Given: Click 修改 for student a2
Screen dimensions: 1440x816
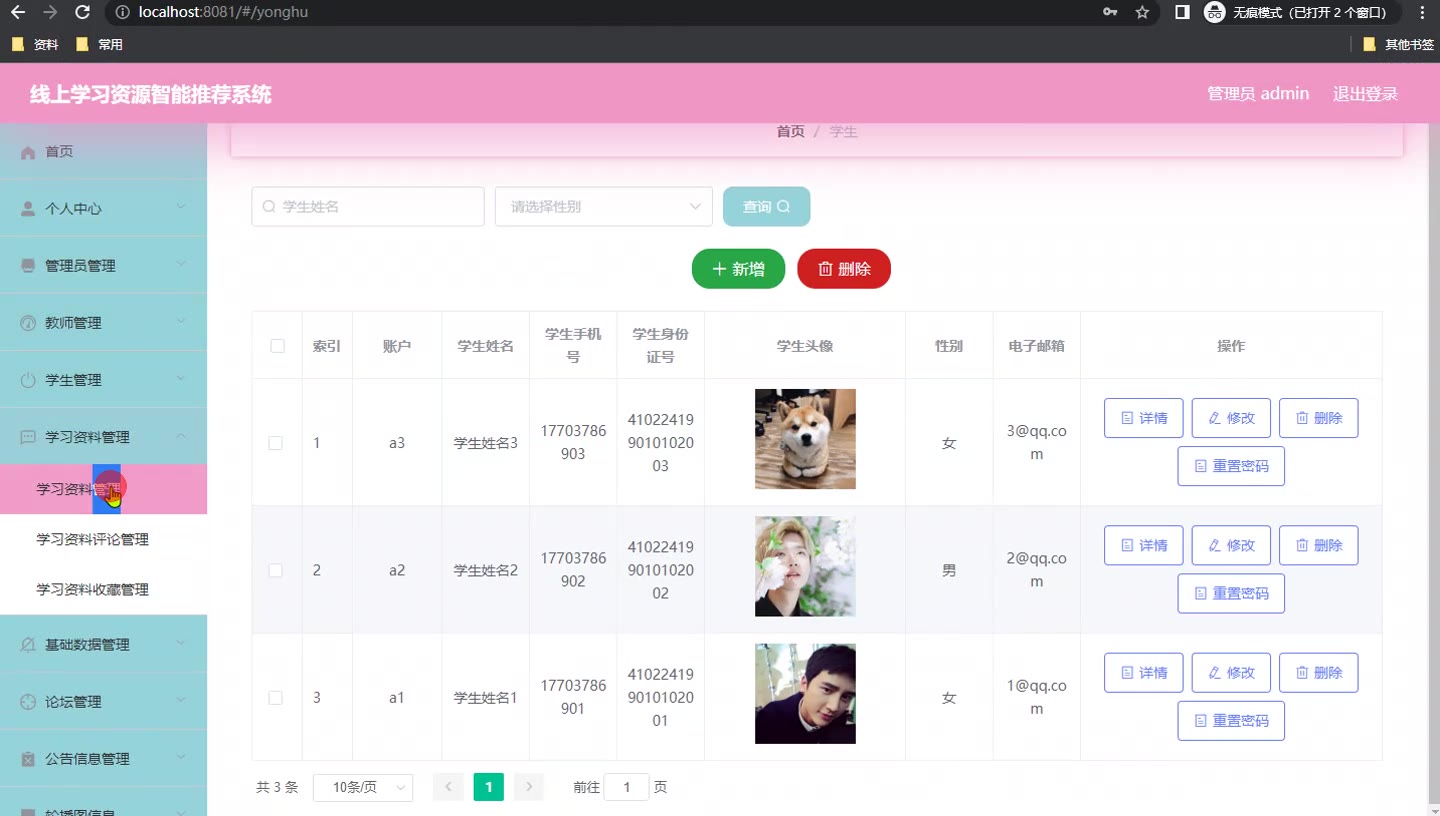Looking at the screenshot, I should pyautogui.click(x=1231, y=545).
